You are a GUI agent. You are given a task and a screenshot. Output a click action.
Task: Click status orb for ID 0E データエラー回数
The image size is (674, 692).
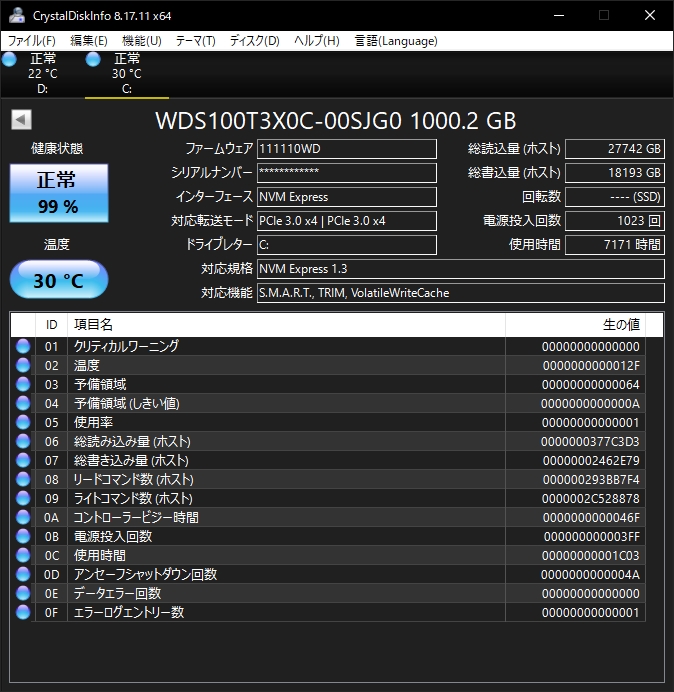pos(23,593)
